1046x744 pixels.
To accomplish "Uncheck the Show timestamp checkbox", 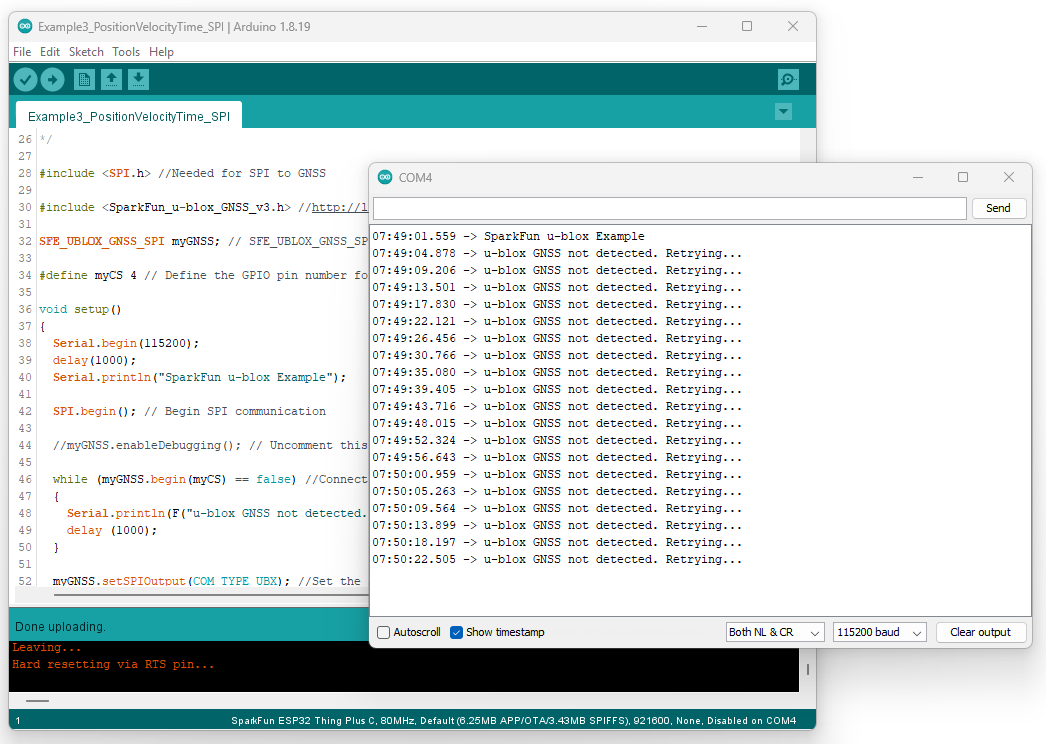I will (x=456, y=632).
